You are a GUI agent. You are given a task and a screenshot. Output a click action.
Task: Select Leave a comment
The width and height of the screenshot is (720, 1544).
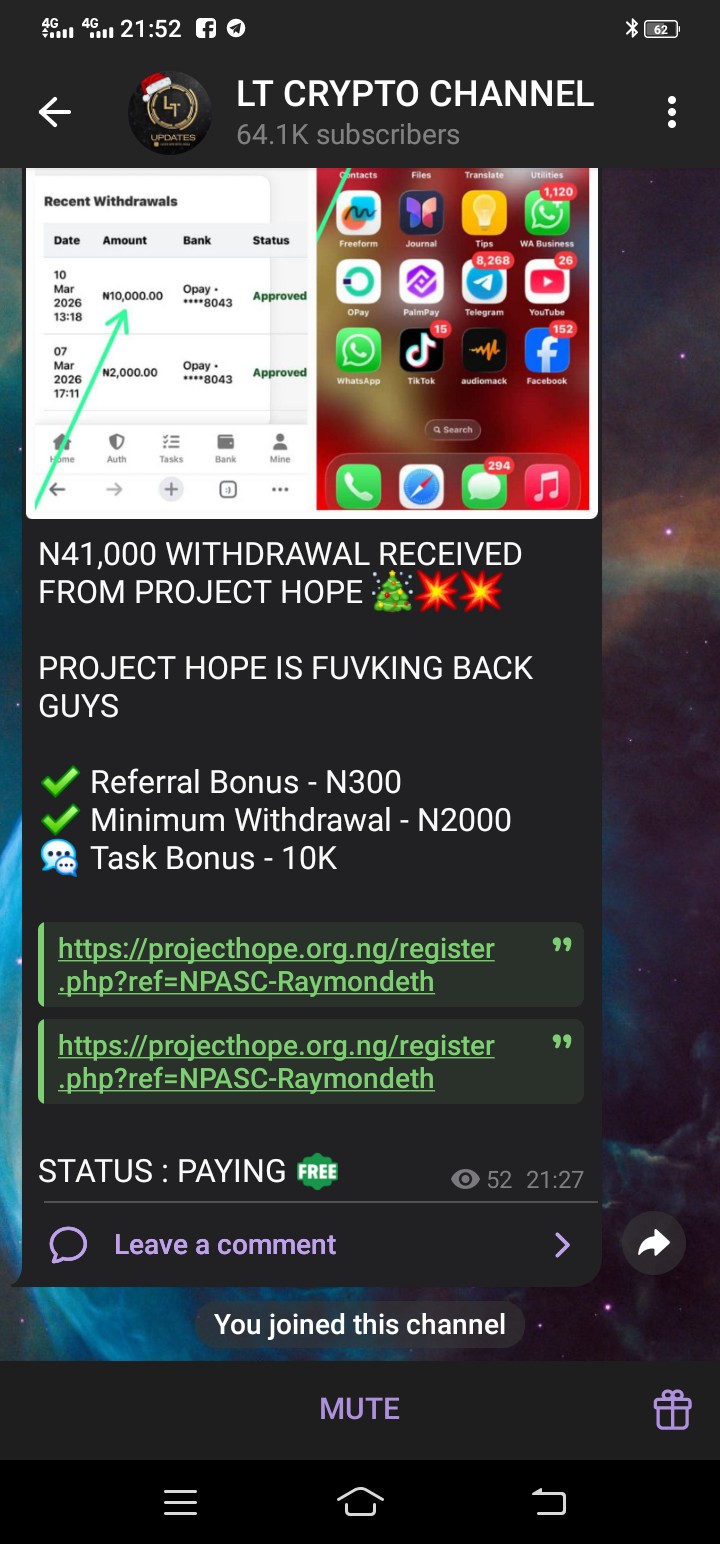tap(225, 1245)
